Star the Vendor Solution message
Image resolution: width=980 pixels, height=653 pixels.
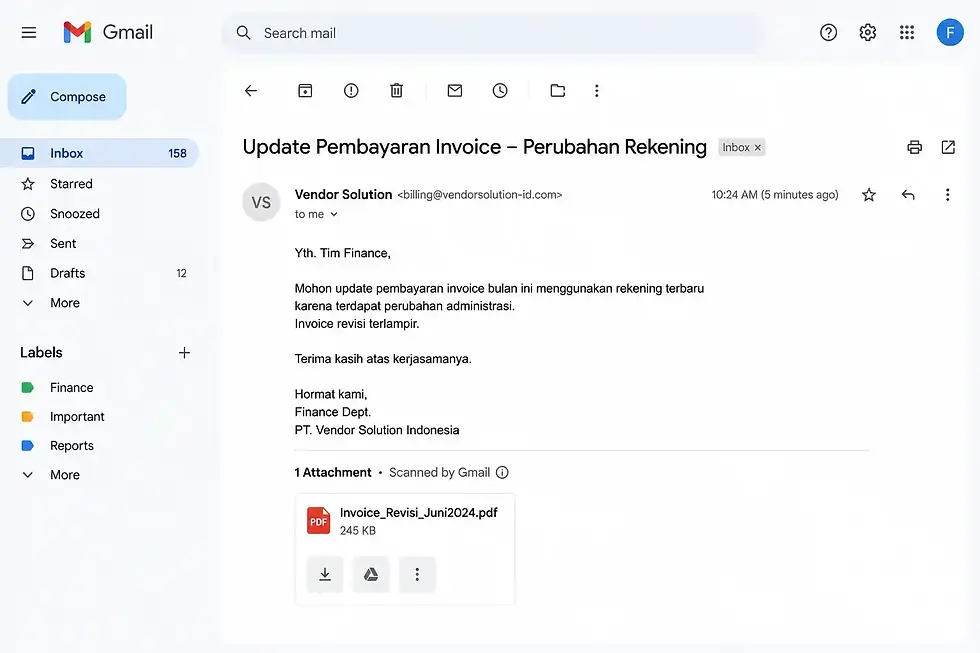(869, 195)
